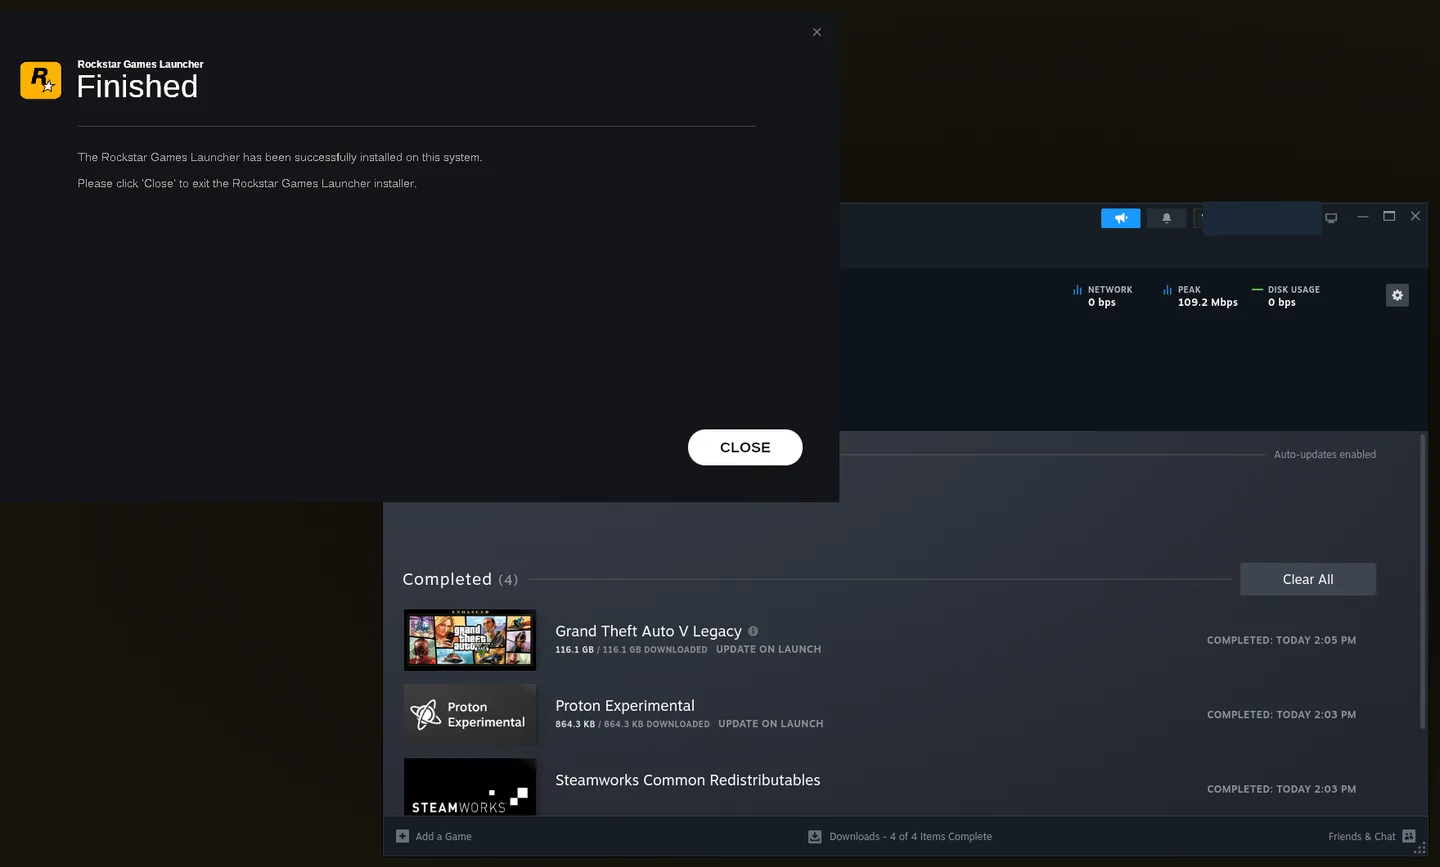This screenshot has width=1440, height=867.
Task: Click the info icon next to Grand Theft Auto V Legacy
Action: (x=753, y=631)
